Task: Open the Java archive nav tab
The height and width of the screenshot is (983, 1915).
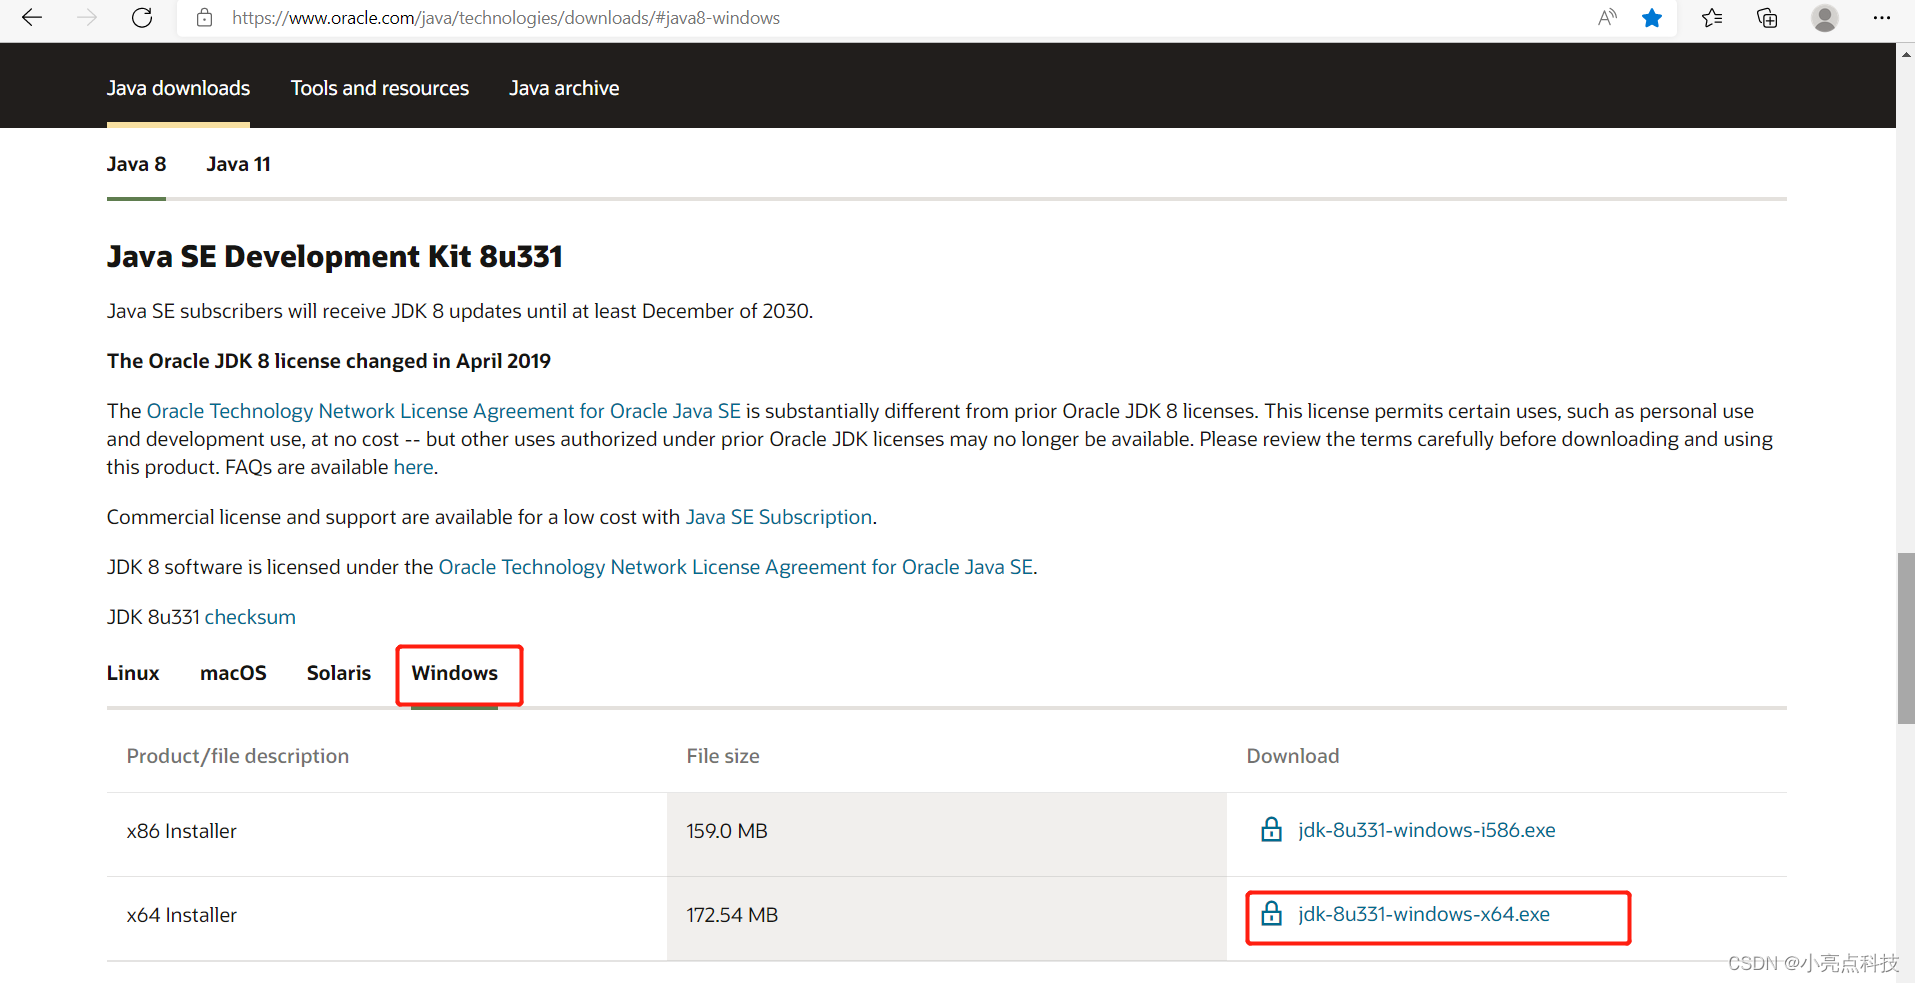Action: [x=564, y=88]
